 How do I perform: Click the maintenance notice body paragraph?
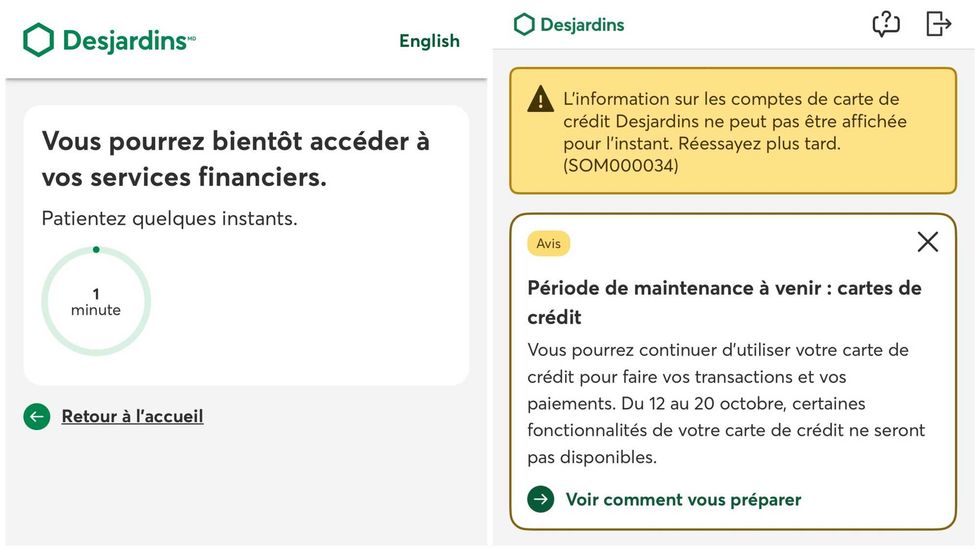pos(726,404)
